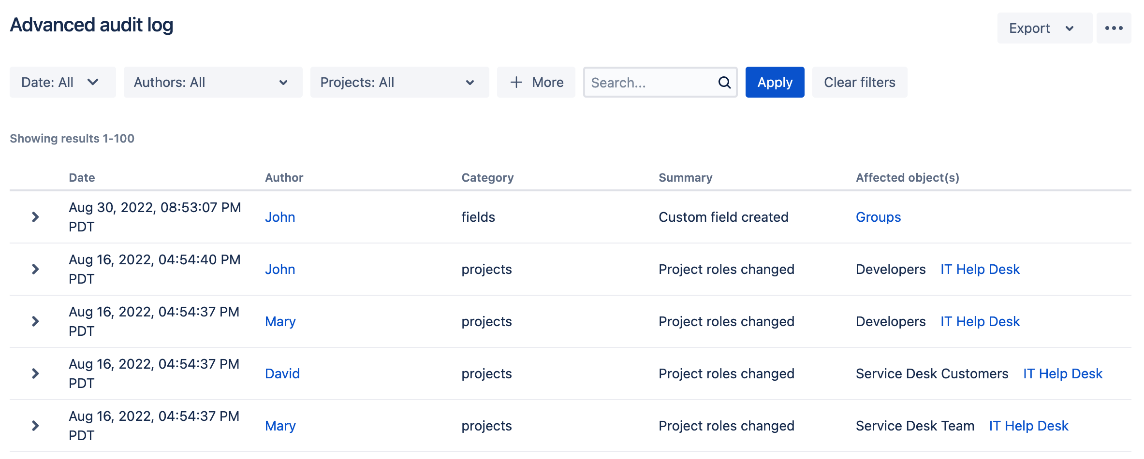This screenshot has width=1144, height=459.
Task: Focus the Search input field
Action: pyautogui.click(x=653, y=82)
